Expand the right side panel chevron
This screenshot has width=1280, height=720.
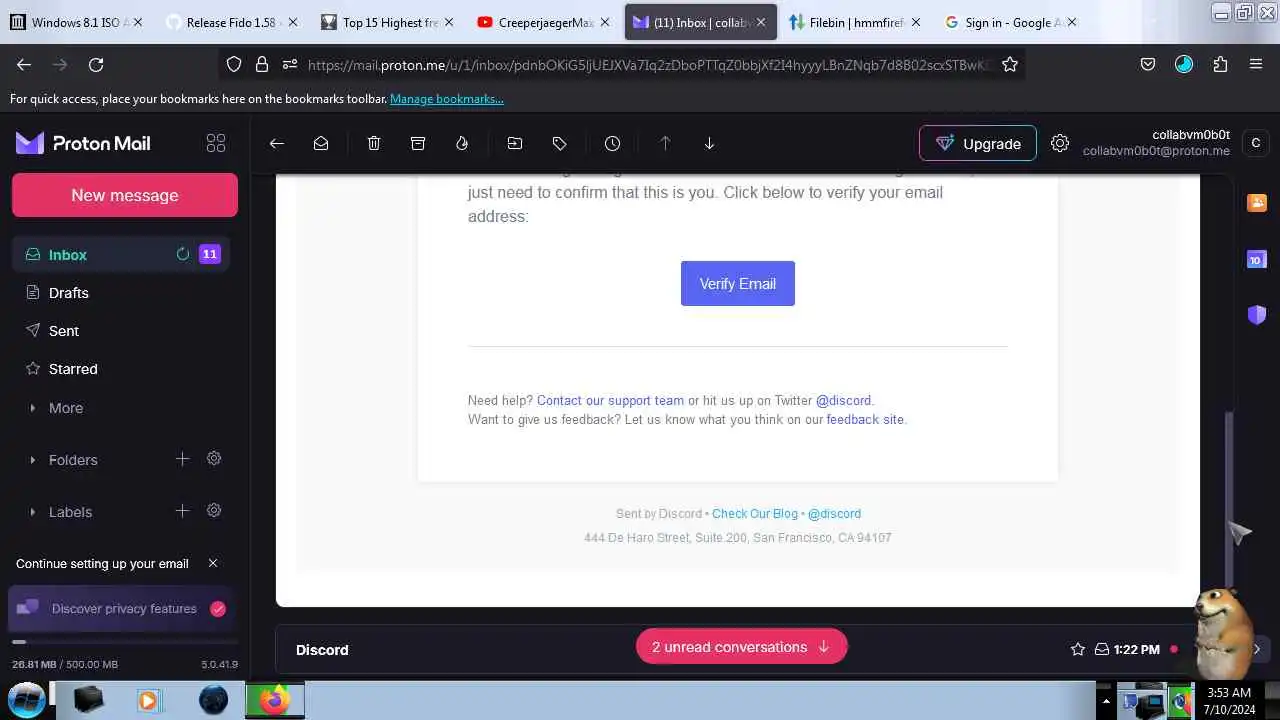1257,649
